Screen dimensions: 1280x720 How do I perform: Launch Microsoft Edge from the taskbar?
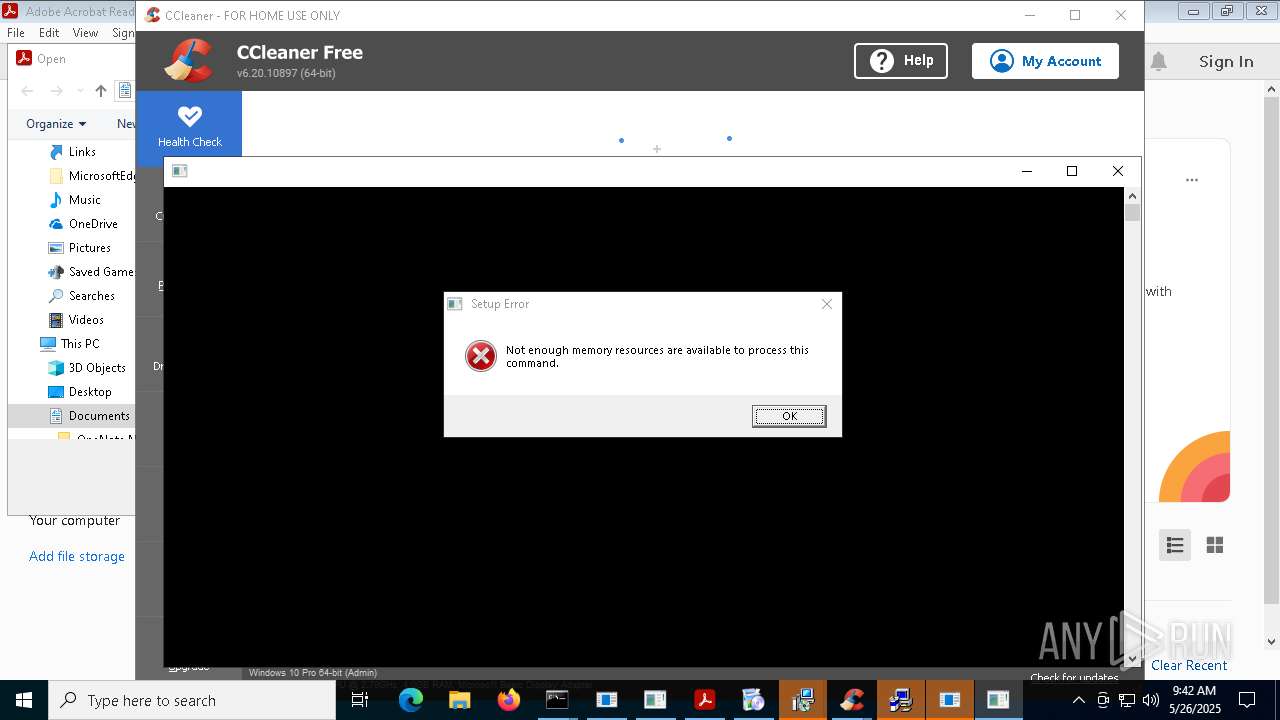411,700
